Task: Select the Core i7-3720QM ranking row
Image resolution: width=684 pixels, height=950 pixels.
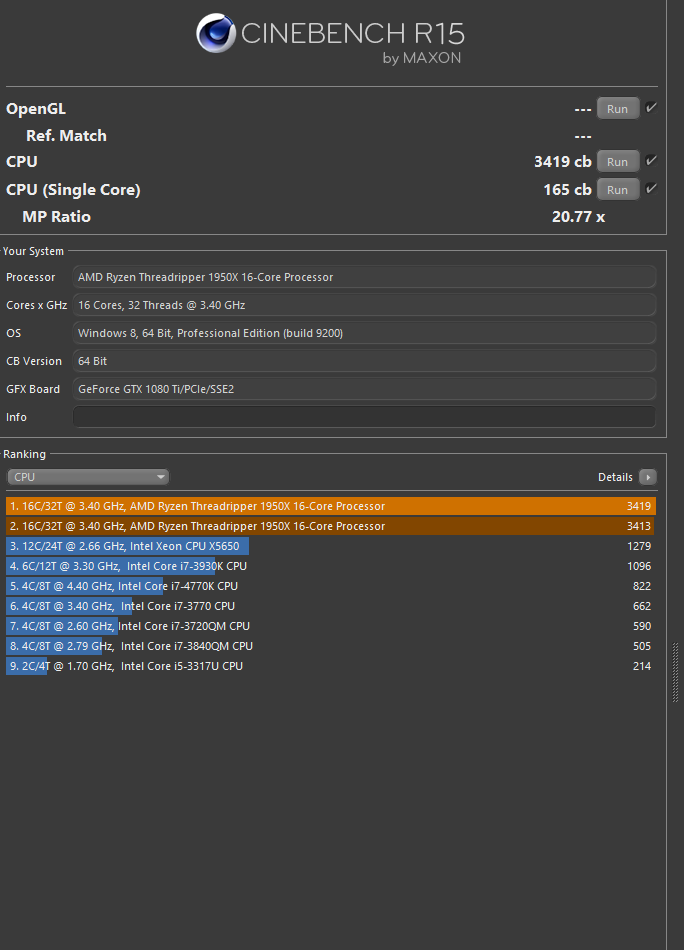Action: [331, 626]
